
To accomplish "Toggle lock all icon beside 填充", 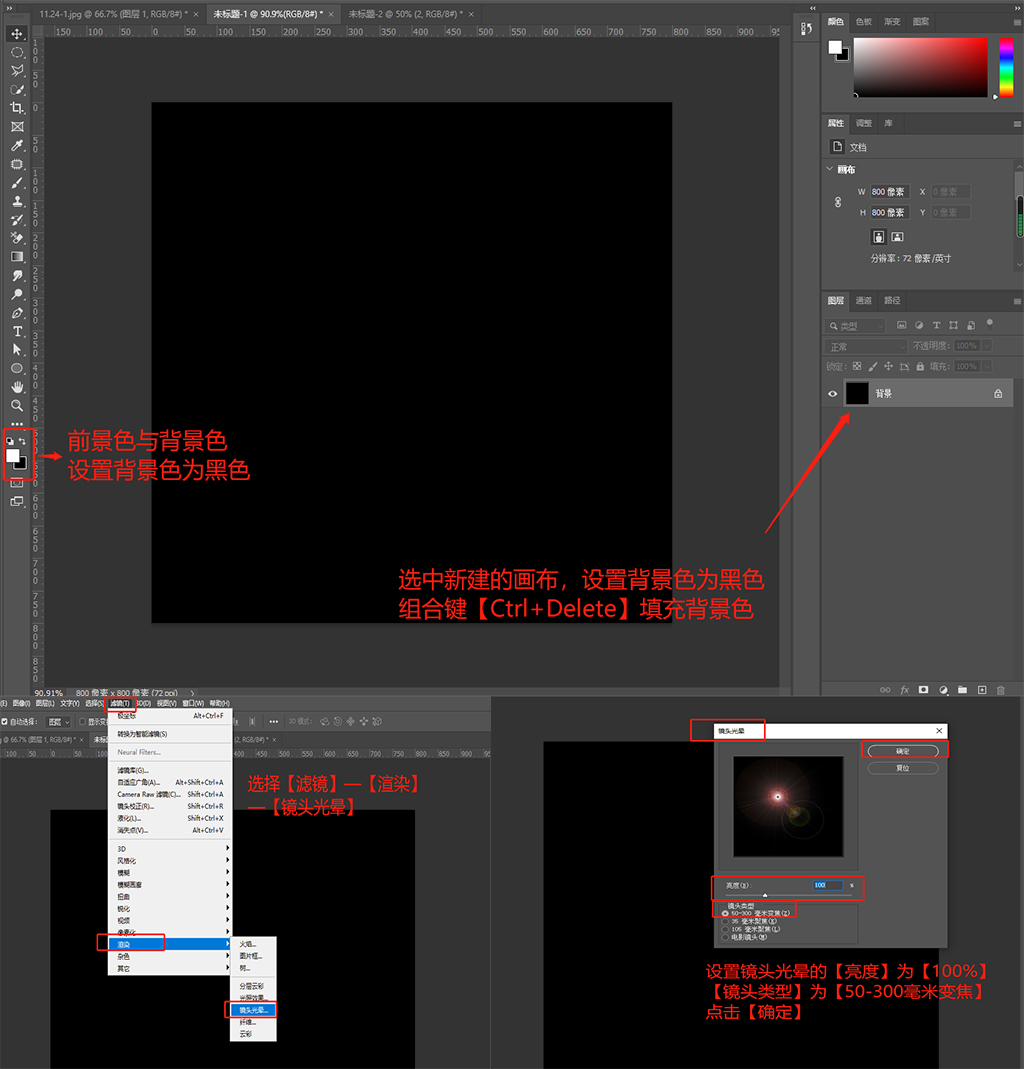I will click(920, 366).
